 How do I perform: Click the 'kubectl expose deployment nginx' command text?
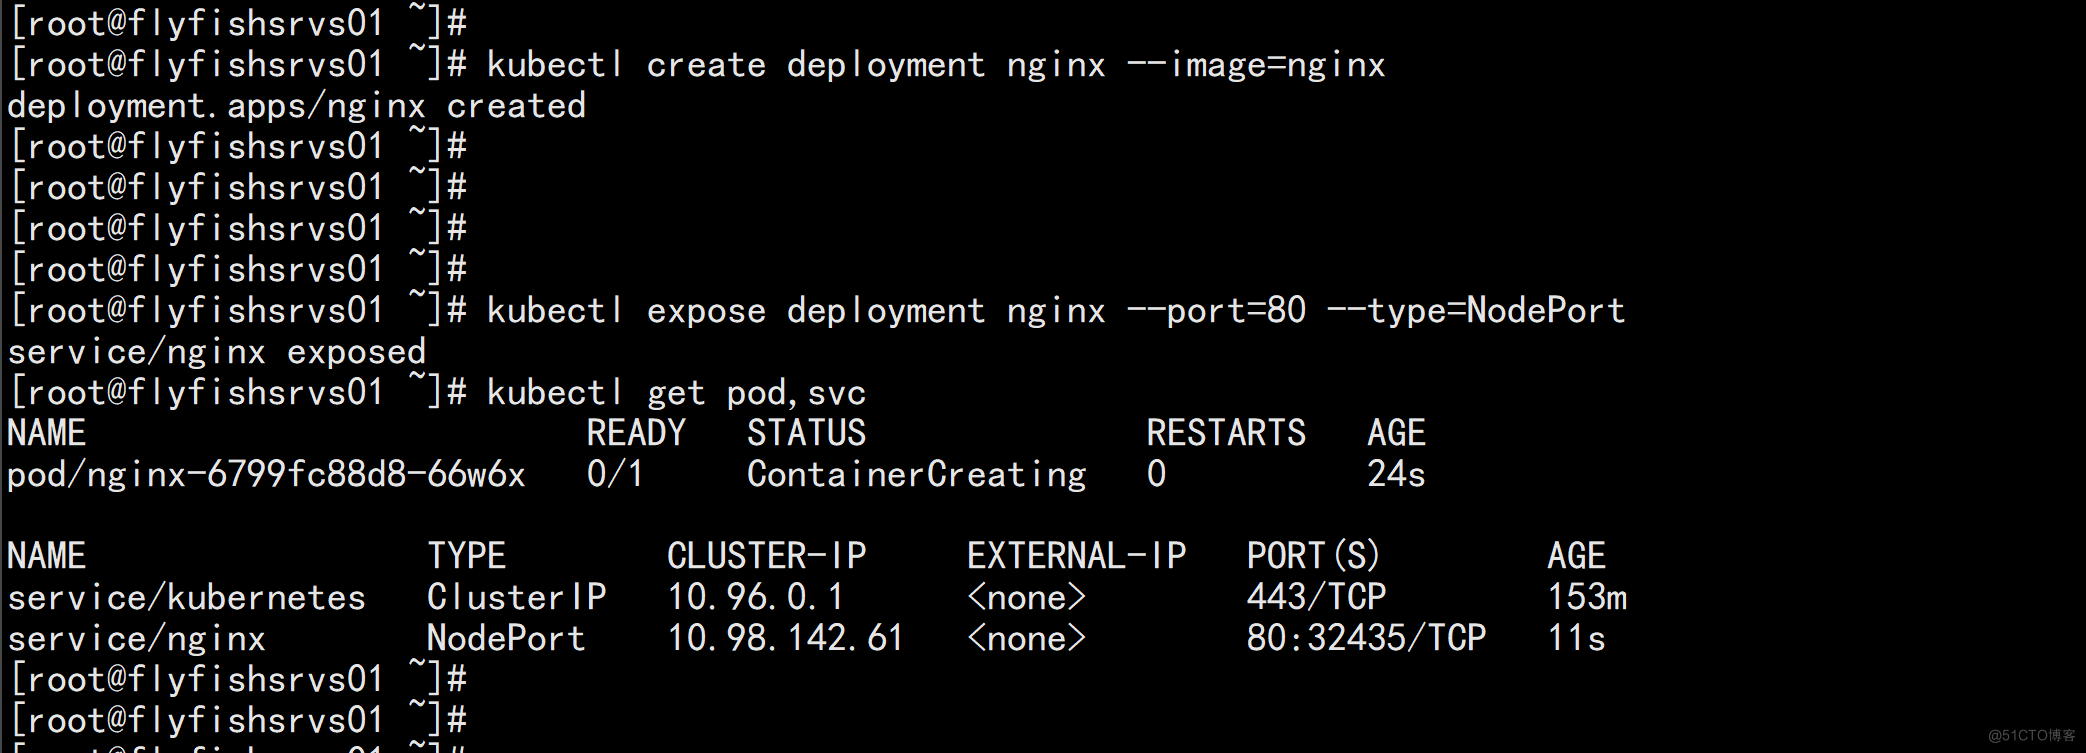coord(796,312)
